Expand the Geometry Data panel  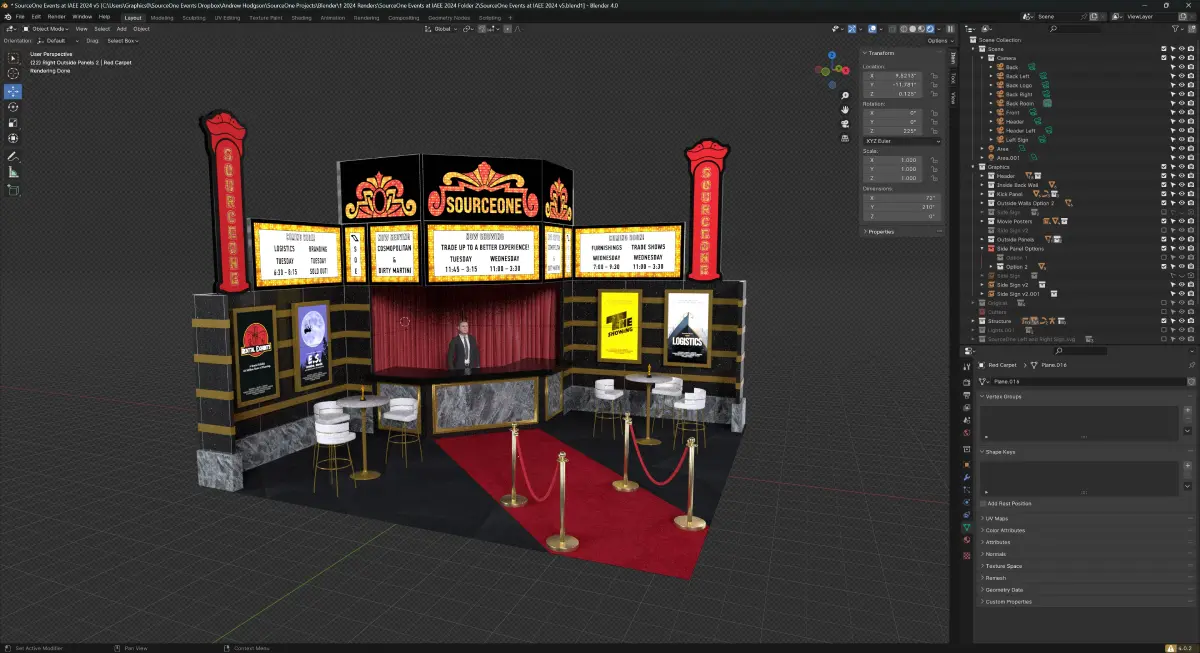pyautogui.click(x=1005, y=590)
